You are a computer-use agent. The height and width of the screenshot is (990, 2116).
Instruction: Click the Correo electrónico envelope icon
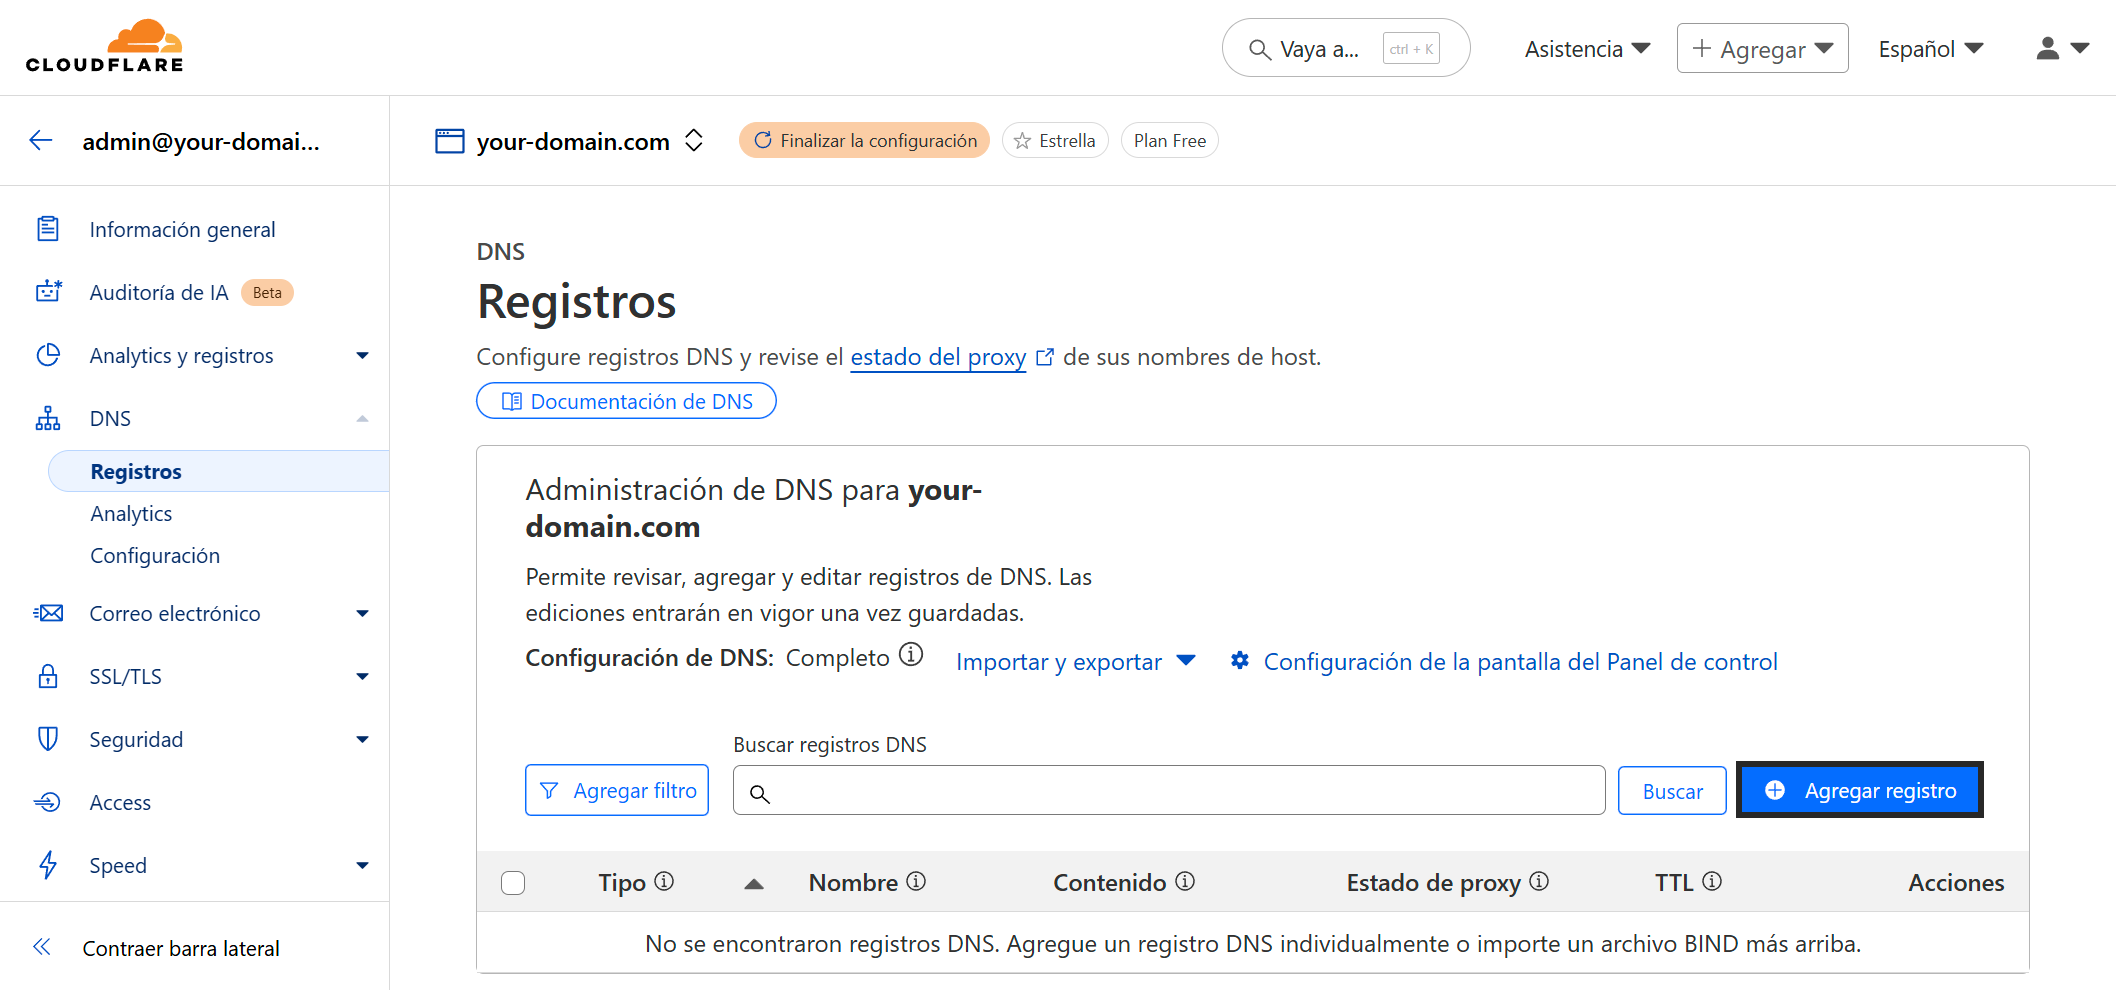[x=48, y=613]
